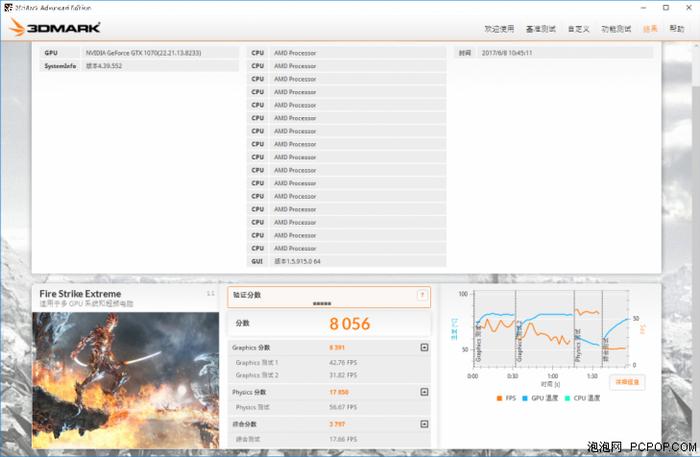The width and height of the screenshot is (700, 457).
Task: Click the 验证分数 box
Action: tap(329, 297)
